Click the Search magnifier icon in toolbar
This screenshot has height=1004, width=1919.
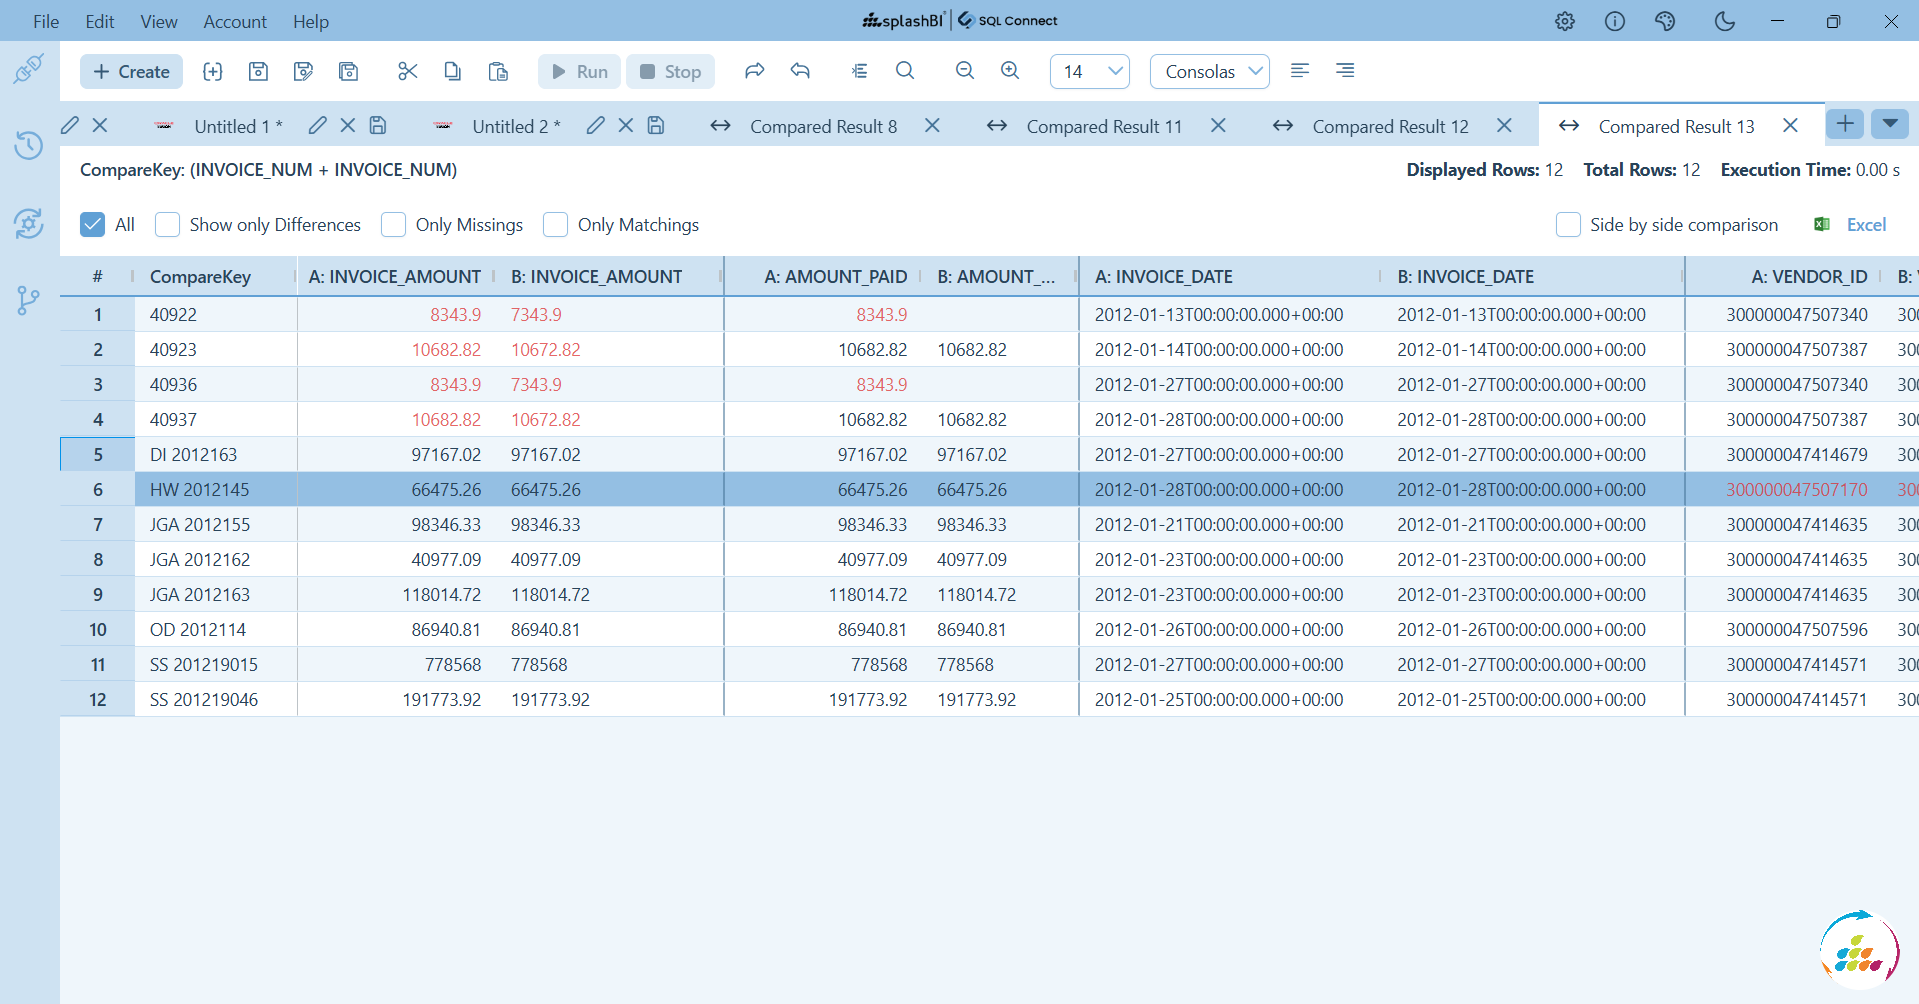905,70
